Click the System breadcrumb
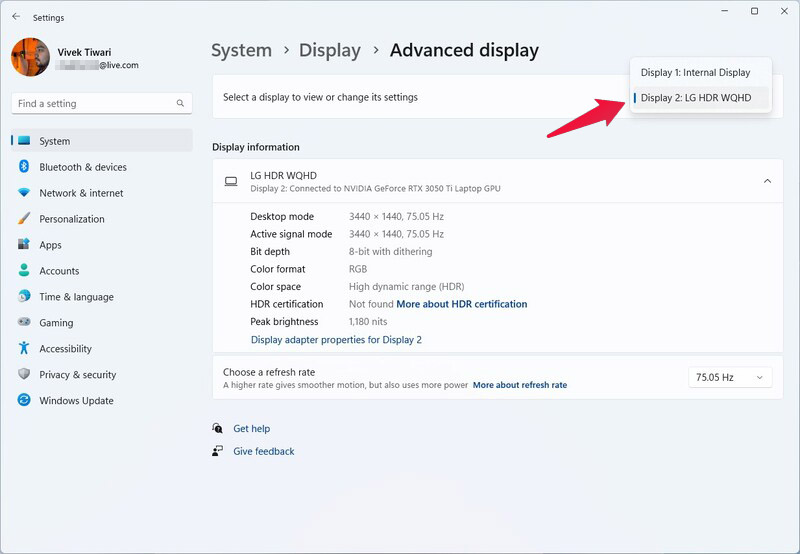The image size is (800, 554). coord(241,50)
